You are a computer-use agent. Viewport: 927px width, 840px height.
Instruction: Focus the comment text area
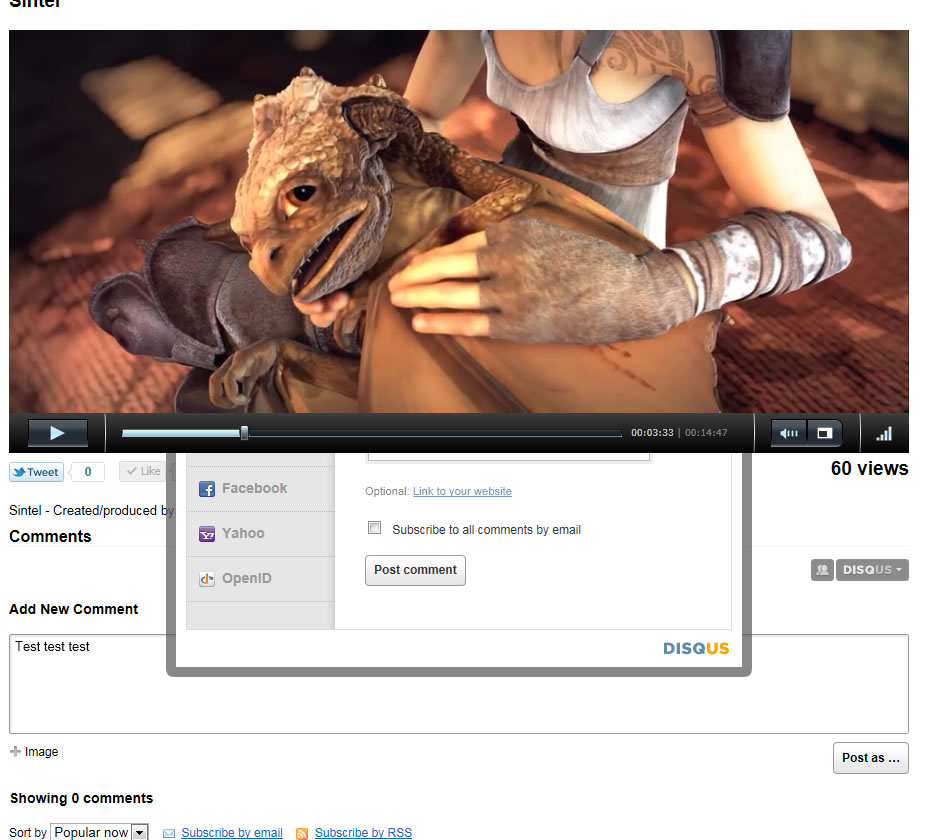point(459,684)
